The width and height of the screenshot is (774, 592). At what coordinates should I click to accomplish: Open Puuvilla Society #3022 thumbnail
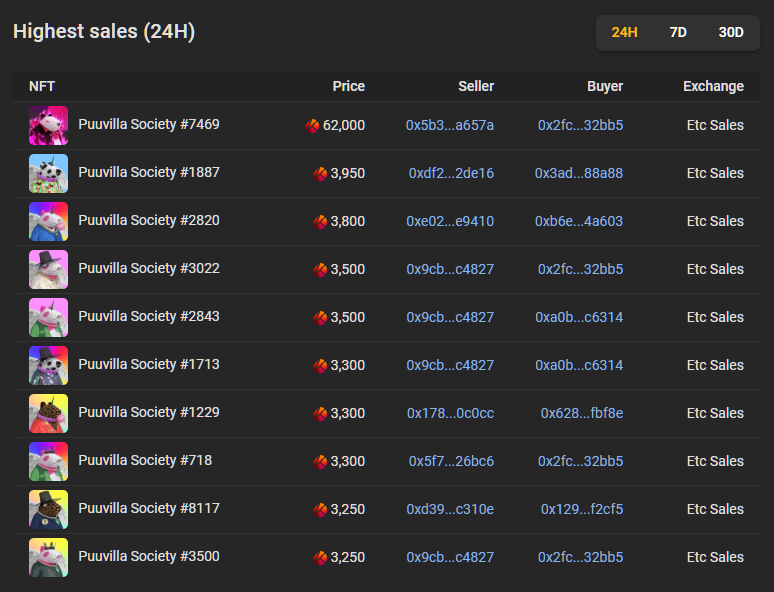(48, 269)
